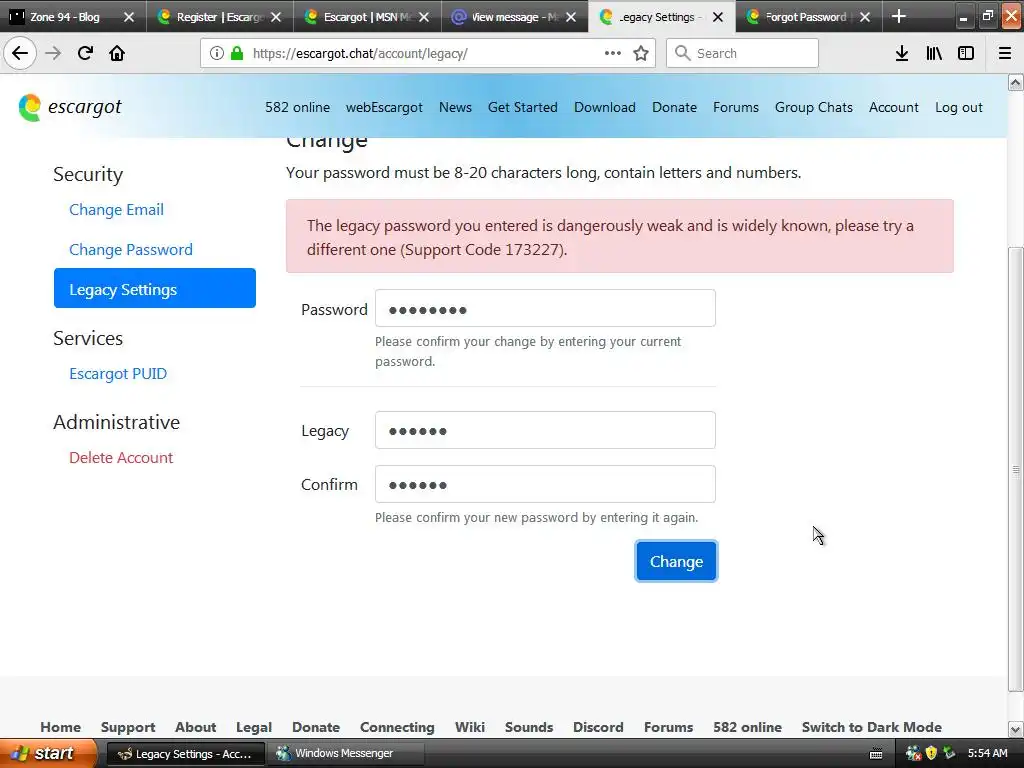Screen dimensions: 1024x768
Task: Open News in the top navigation
Action: point(455,107)
